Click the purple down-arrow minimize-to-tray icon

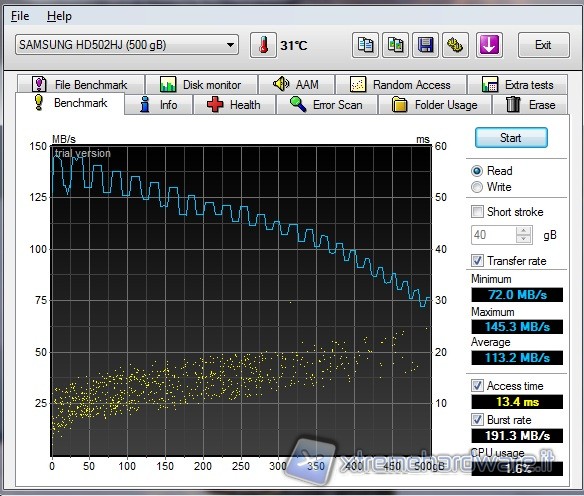click(489, 45)
